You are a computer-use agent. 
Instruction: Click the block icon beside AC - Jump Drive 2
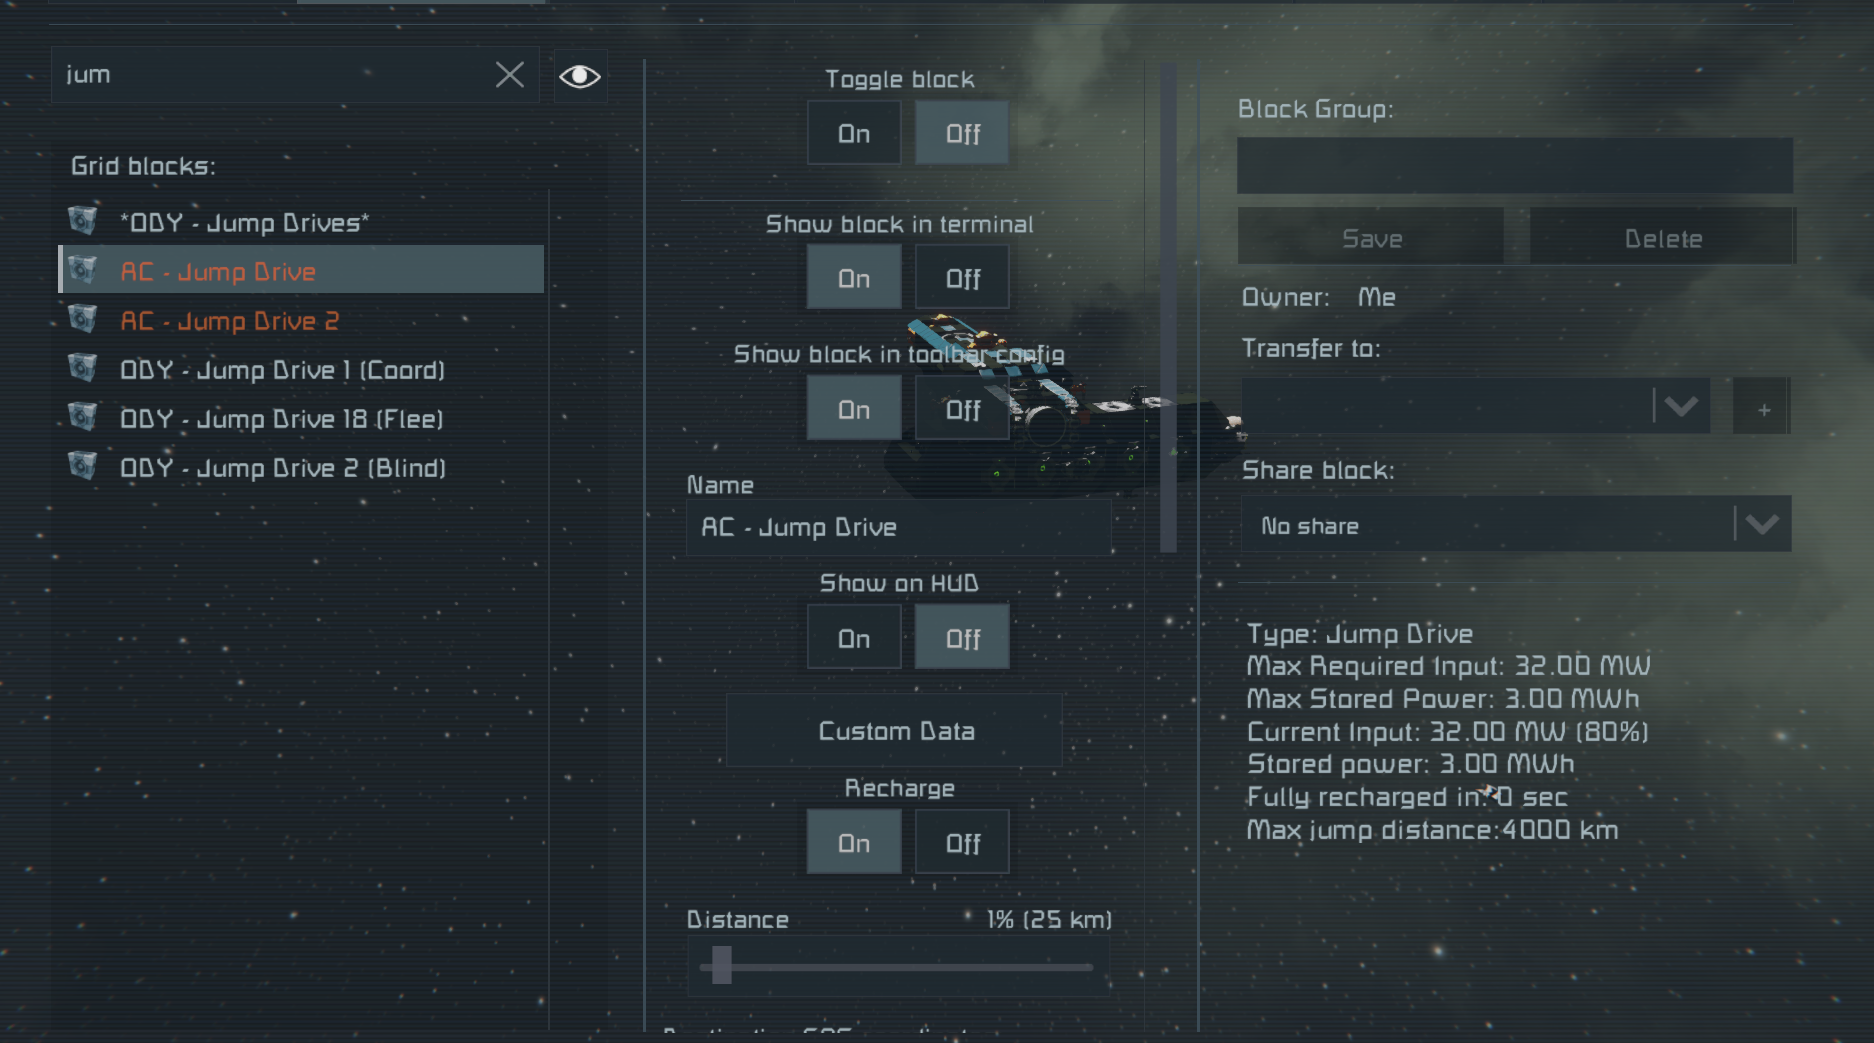pos(83,319)
